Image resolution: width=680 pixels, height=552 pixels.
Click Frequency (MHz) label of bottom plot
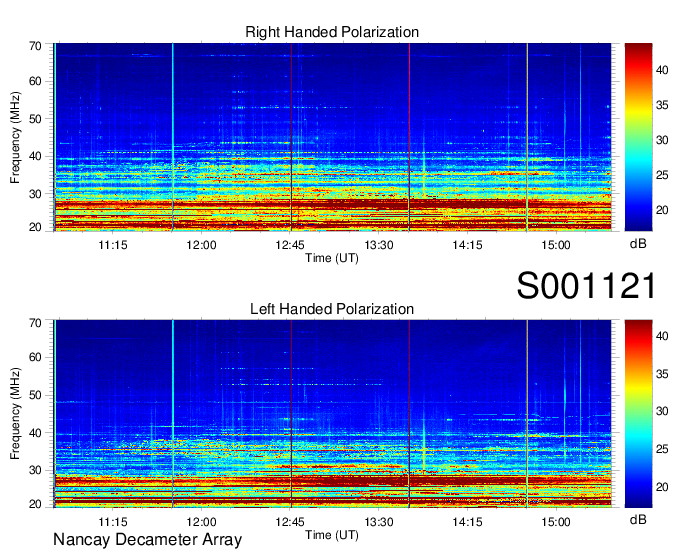point(15,414)
